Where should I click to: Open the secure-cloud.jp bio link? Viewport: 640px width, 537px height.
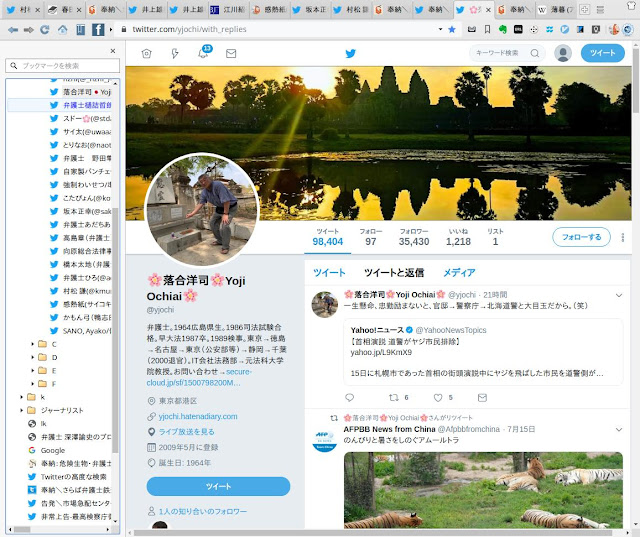pyautogui.click(x=199, y=377)
